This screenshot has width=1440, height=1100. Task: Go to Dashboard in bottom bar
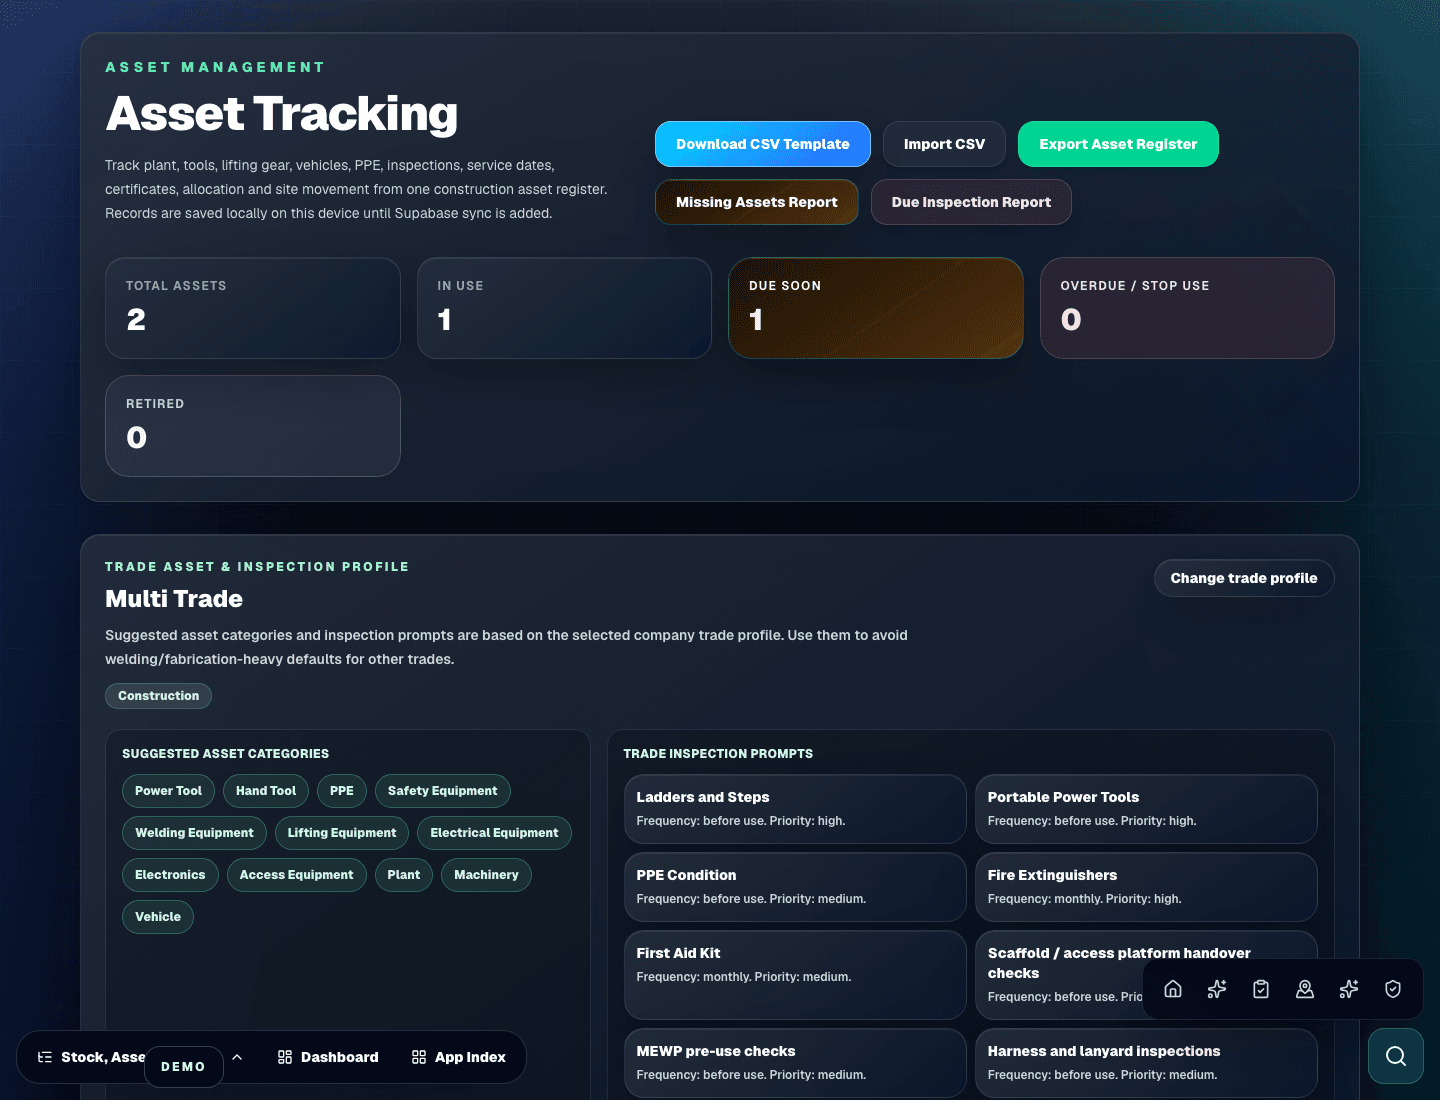(328, 1057)
